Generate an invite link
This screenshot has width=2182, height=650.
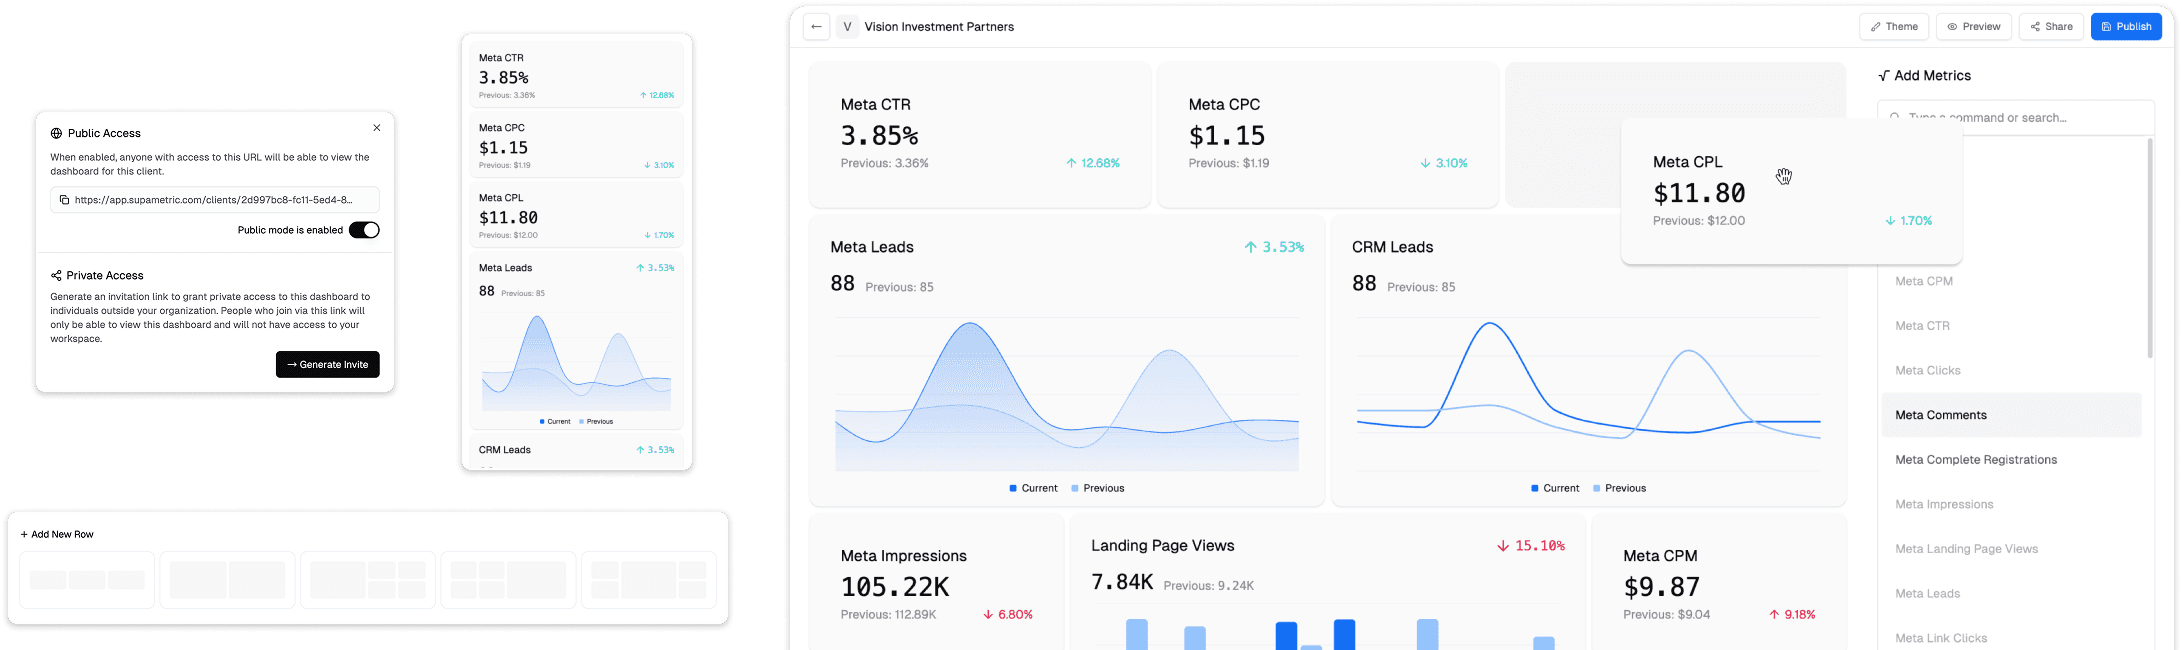(x=328, y=365)
